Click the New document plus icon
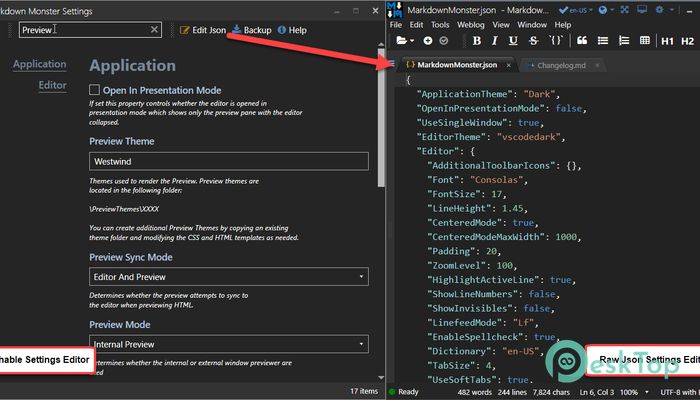 428,41
